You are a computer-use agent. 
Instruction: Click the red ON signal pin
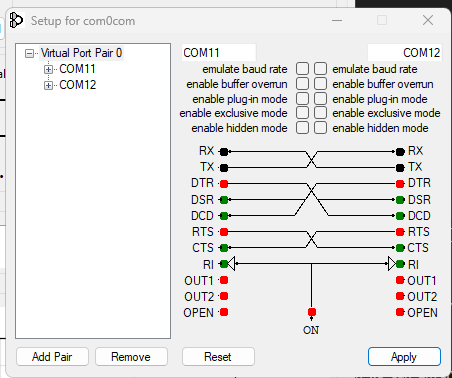click(312, 312)
